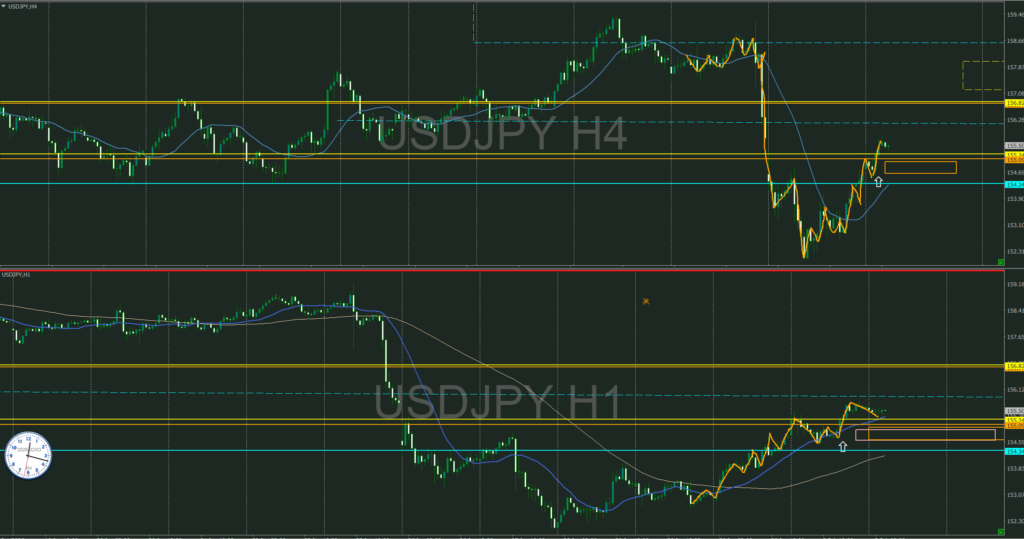This screenshot has height=539, width=1024.
Task: Click the orange 155.09 price label in H4
Action: pos(1014,159)
